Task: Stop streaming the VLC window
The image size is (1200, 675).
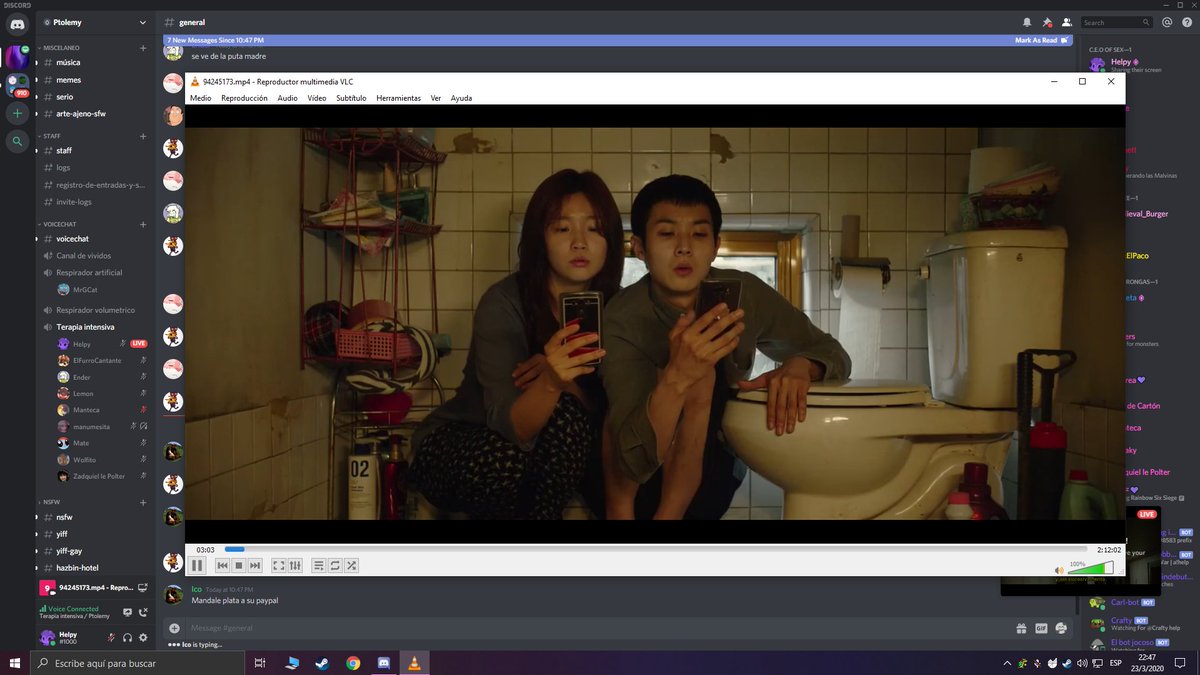Action: (x=142, y=588)
